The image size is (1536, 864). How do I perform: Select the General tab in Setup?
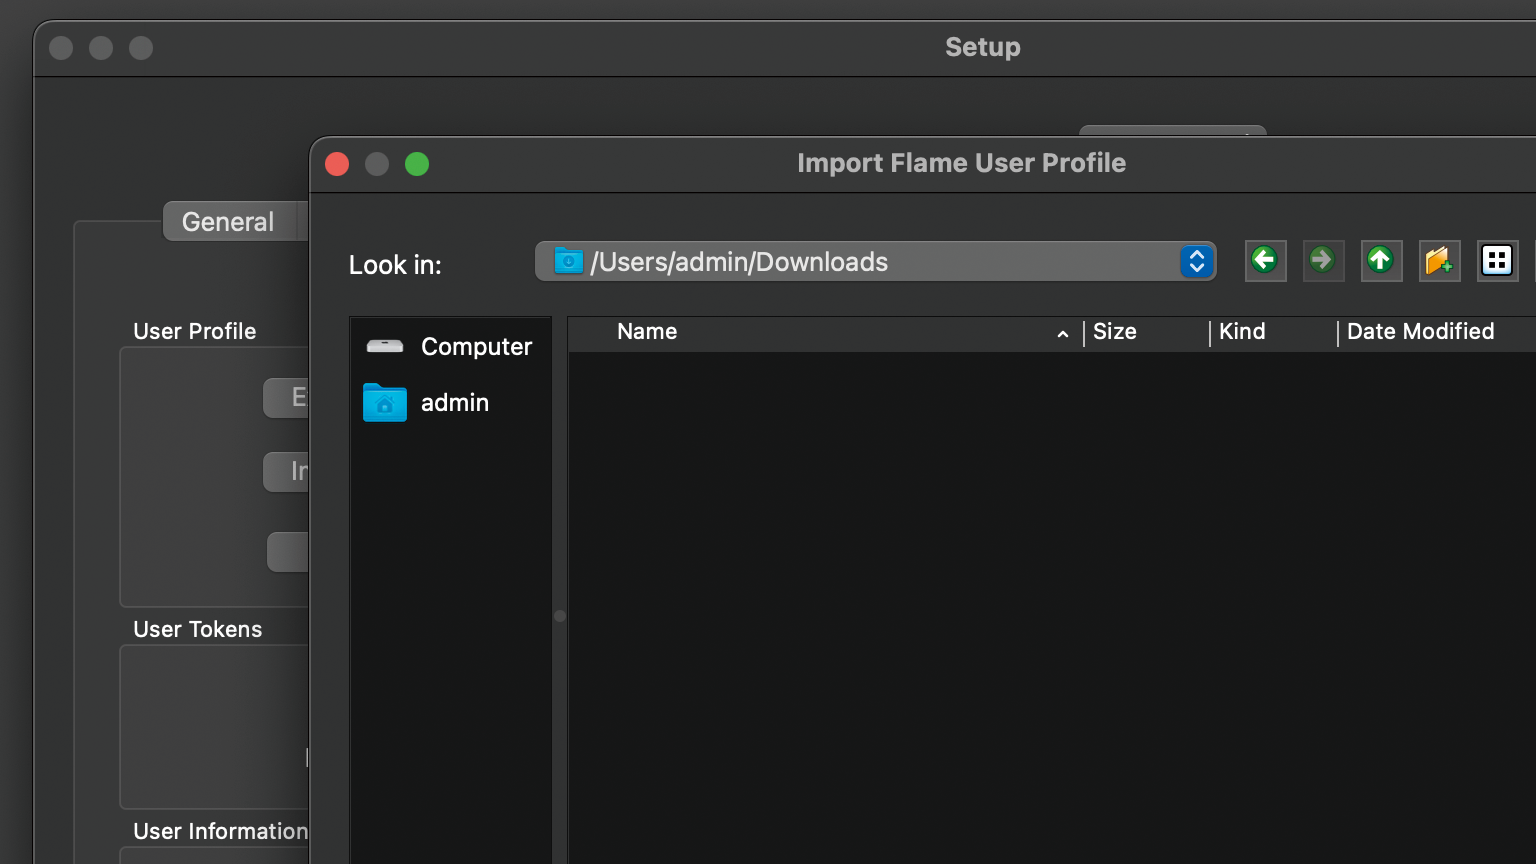[x=228, y=222]
